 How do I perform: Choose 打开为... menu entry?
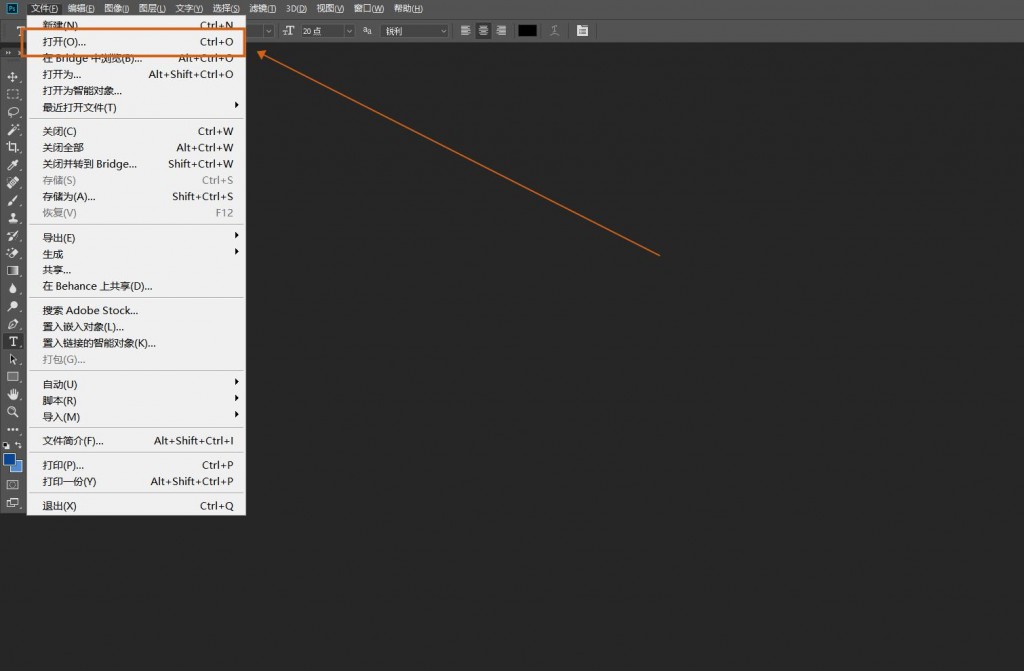(x=136, y=74)
